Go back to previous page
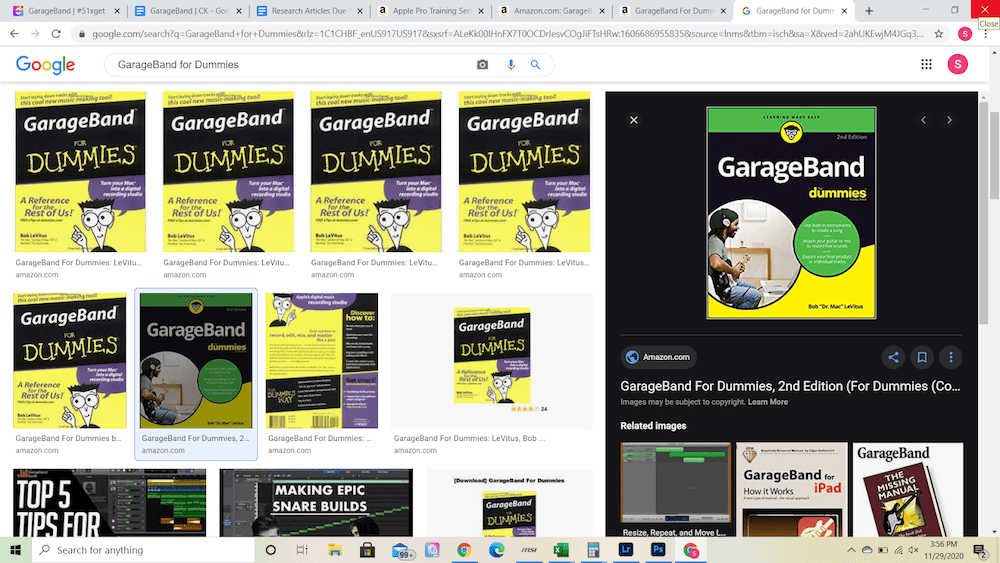This screenshot has height=563, width=1000. 14,34
